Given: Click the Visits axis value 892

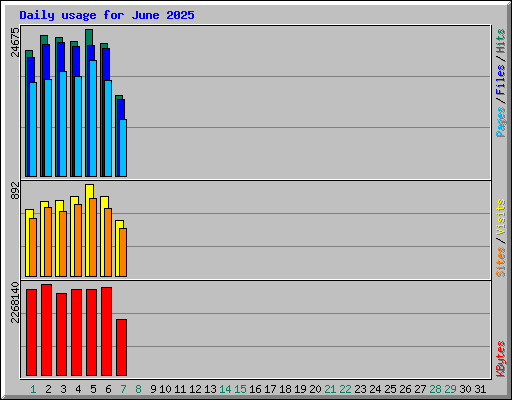Looking at the screenshot, I should point(15,191).
